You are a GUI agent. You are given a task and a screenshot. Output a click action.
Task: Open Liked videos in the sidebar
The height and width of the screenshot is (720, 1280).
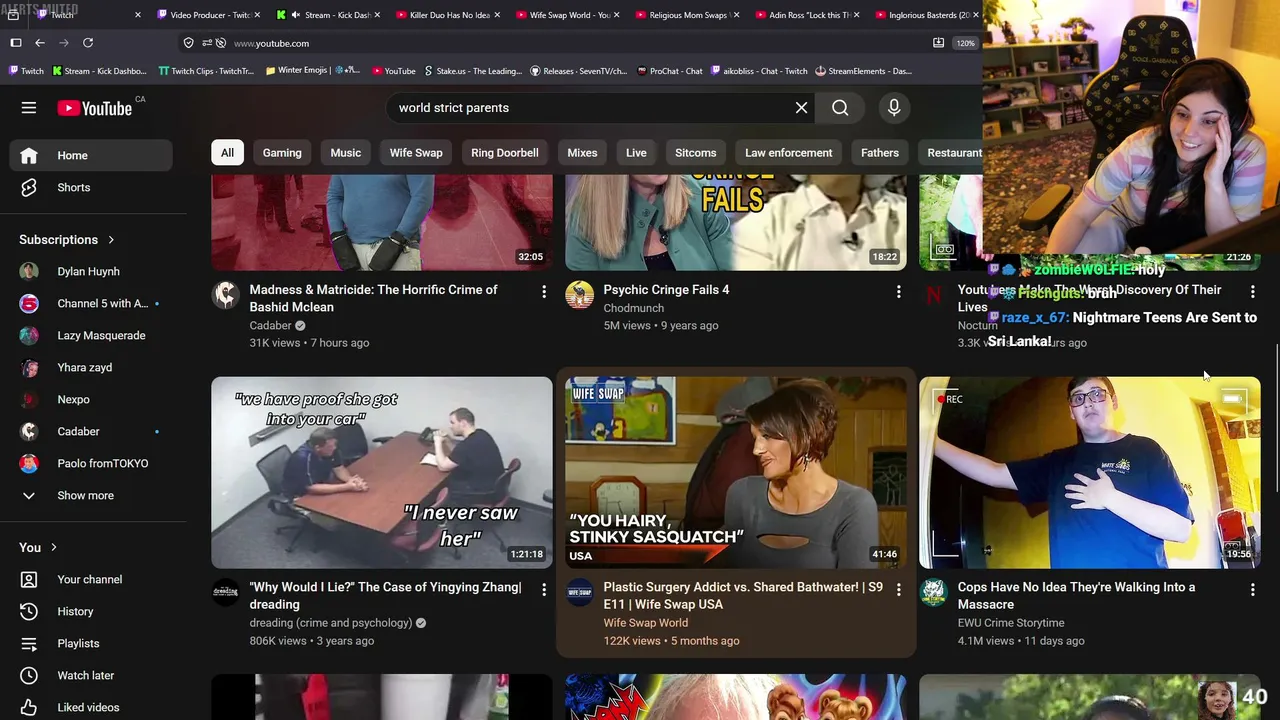point(88,708)
